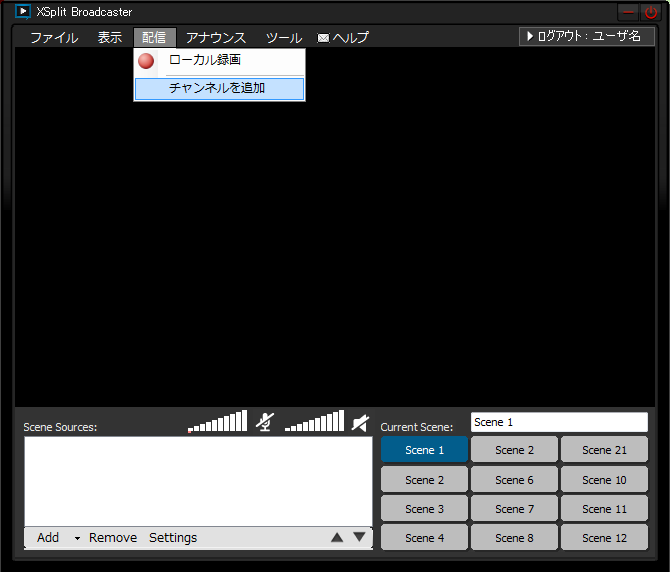Mute the speaker with the speaker icon

point(360,423)
